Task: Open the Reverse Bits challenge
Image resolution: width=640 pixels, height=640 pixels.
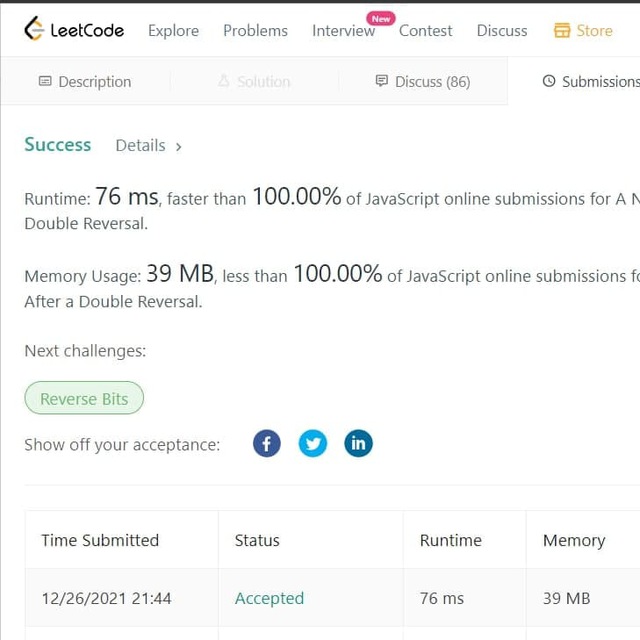Action: point(84,399)
